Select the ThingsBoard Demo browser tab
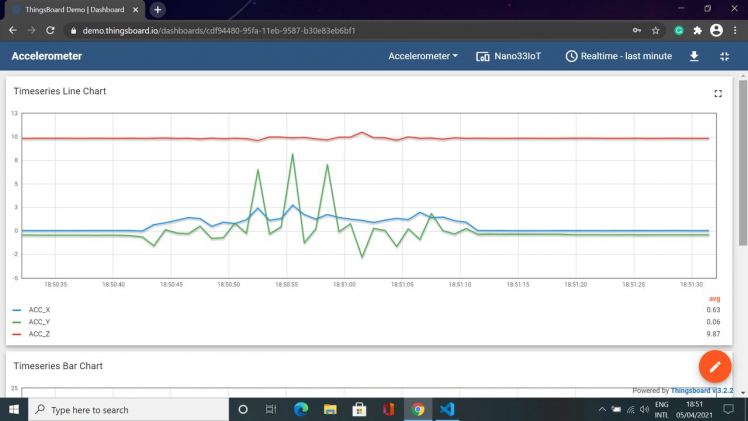This screenshot has height=421, width=748. coord(75,9)
